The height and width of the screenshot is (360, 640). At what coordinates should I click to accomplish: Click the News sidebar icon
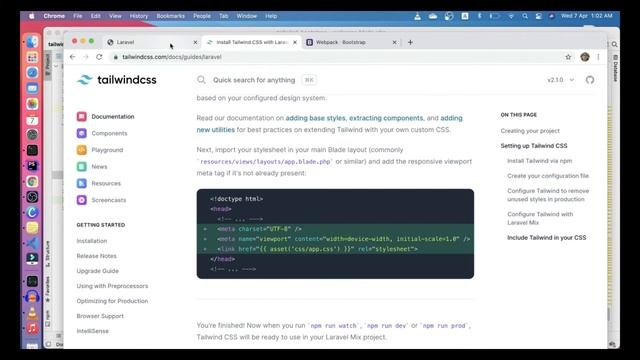[82, 167]
